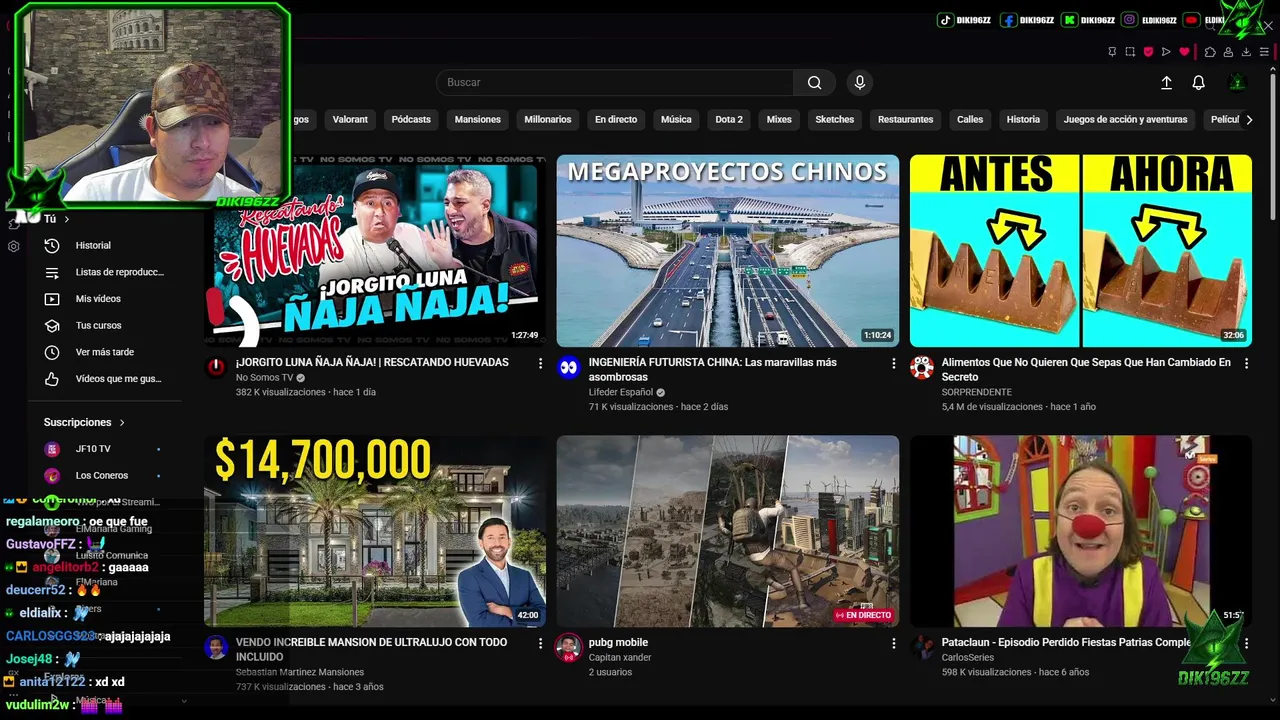Open options menu for pubg mobile stream

[893, 643]
